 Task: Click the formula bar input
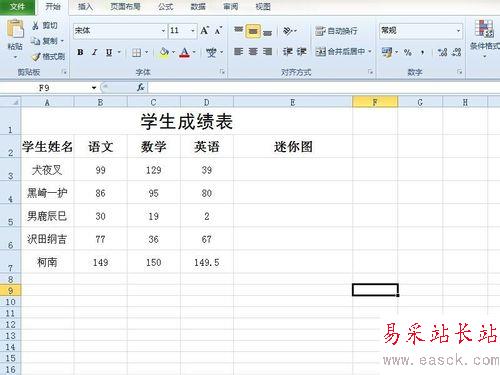[x=323, y=88]
